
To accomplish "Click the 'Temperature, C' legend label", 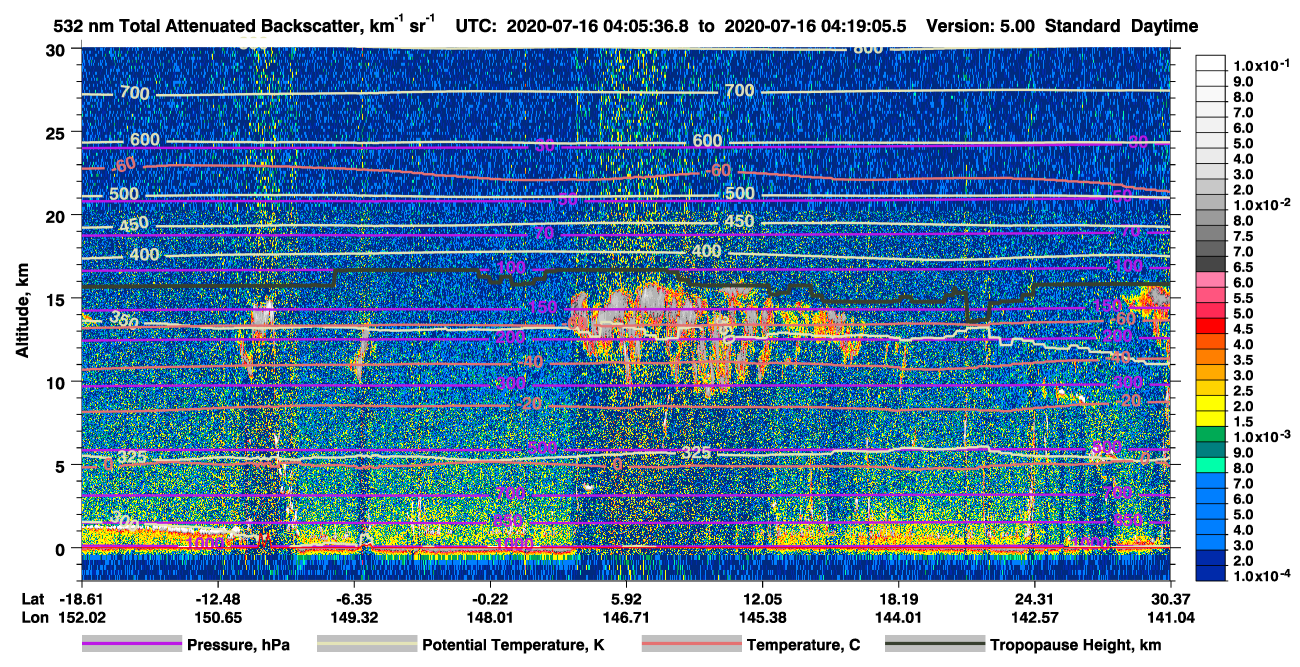I will pos(803,645).
